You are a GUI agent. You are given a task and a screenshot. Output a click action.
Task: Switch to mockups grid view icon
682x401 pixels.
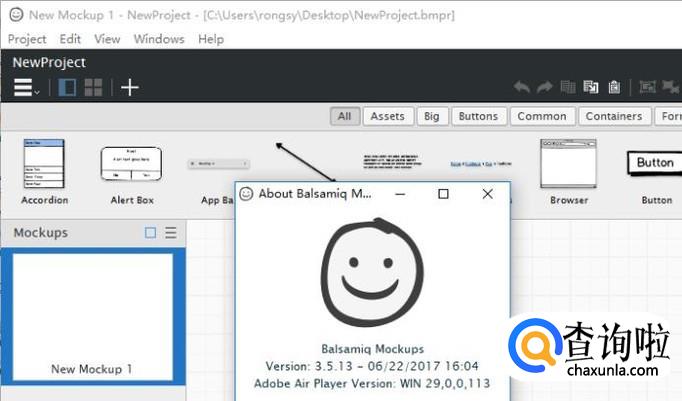(x=93, y=87)
